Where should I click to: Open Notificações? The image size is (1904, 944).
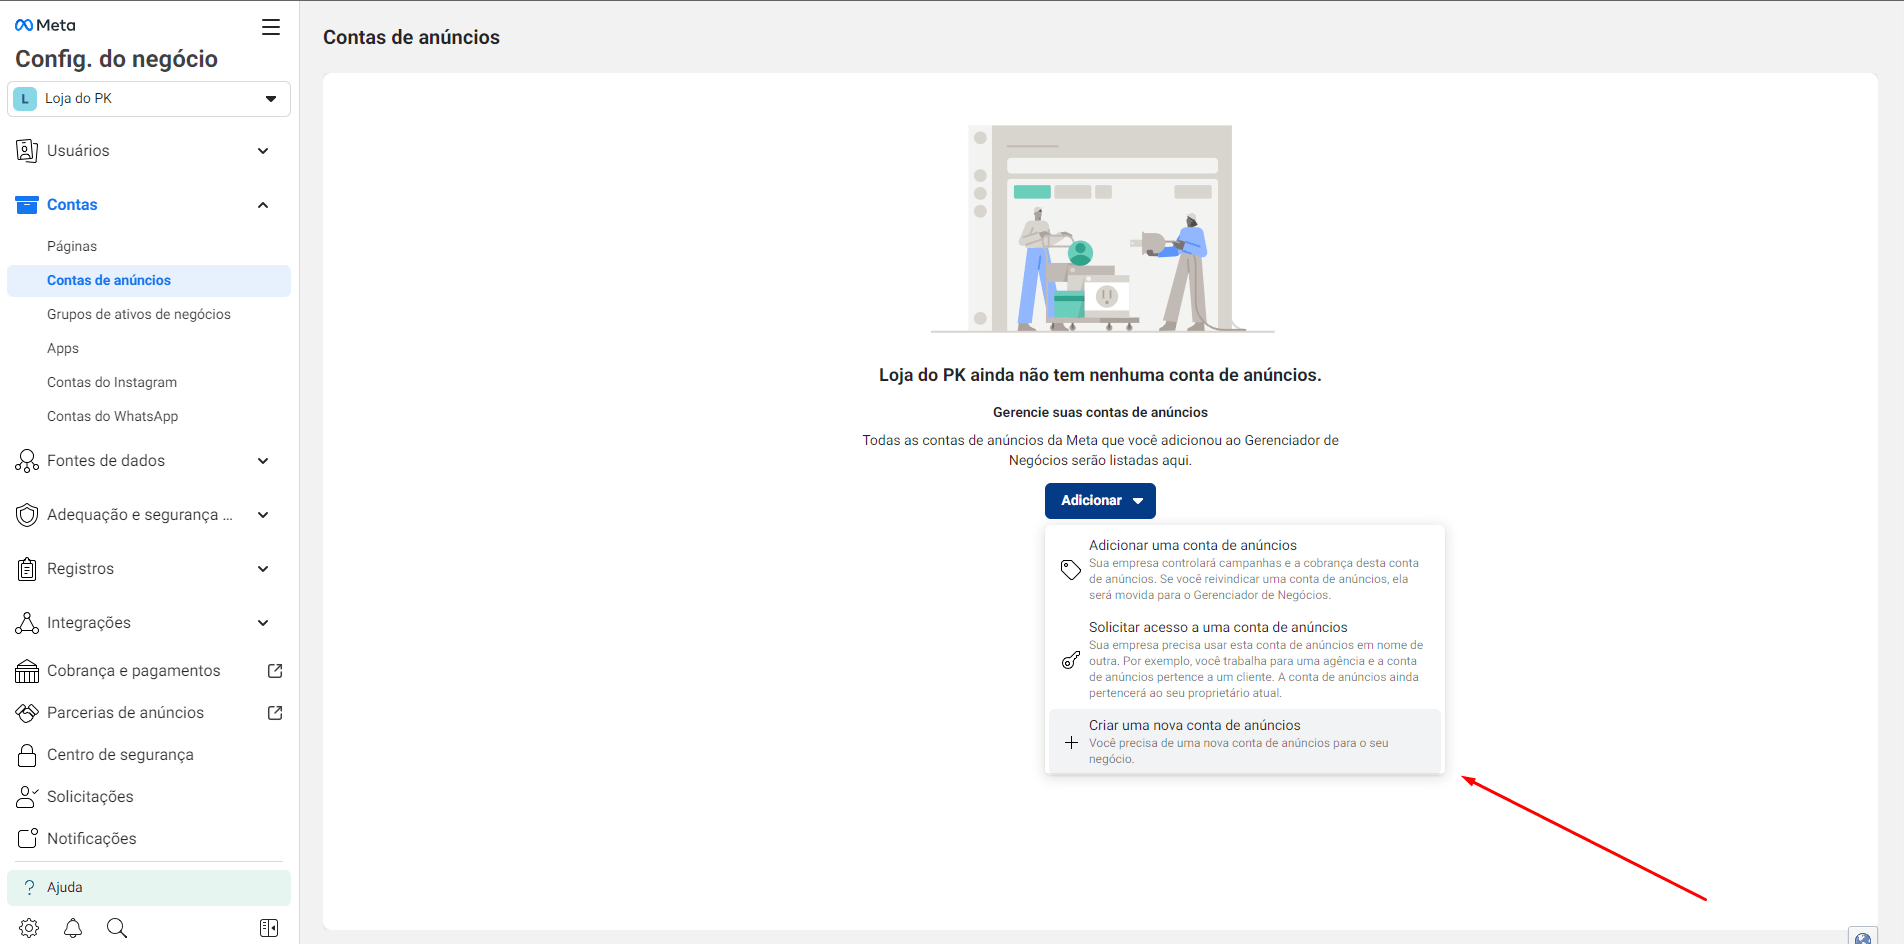coord(92,839)
